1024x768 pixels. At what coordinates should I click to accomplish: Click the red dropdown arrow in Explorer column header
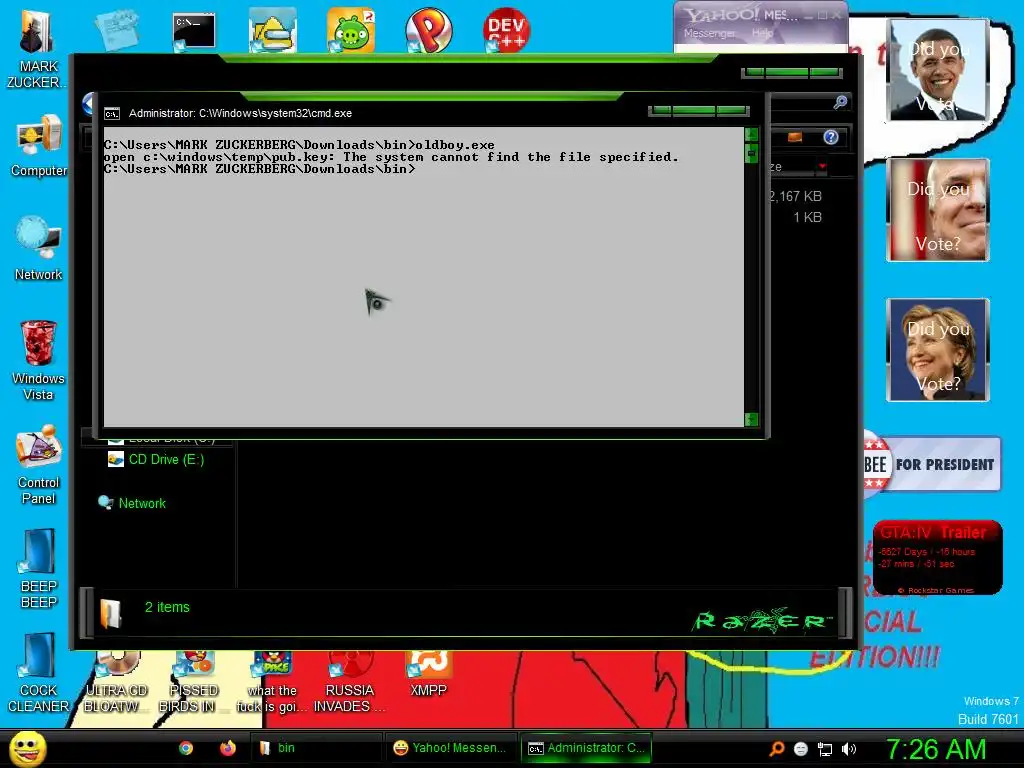(822, 167)
